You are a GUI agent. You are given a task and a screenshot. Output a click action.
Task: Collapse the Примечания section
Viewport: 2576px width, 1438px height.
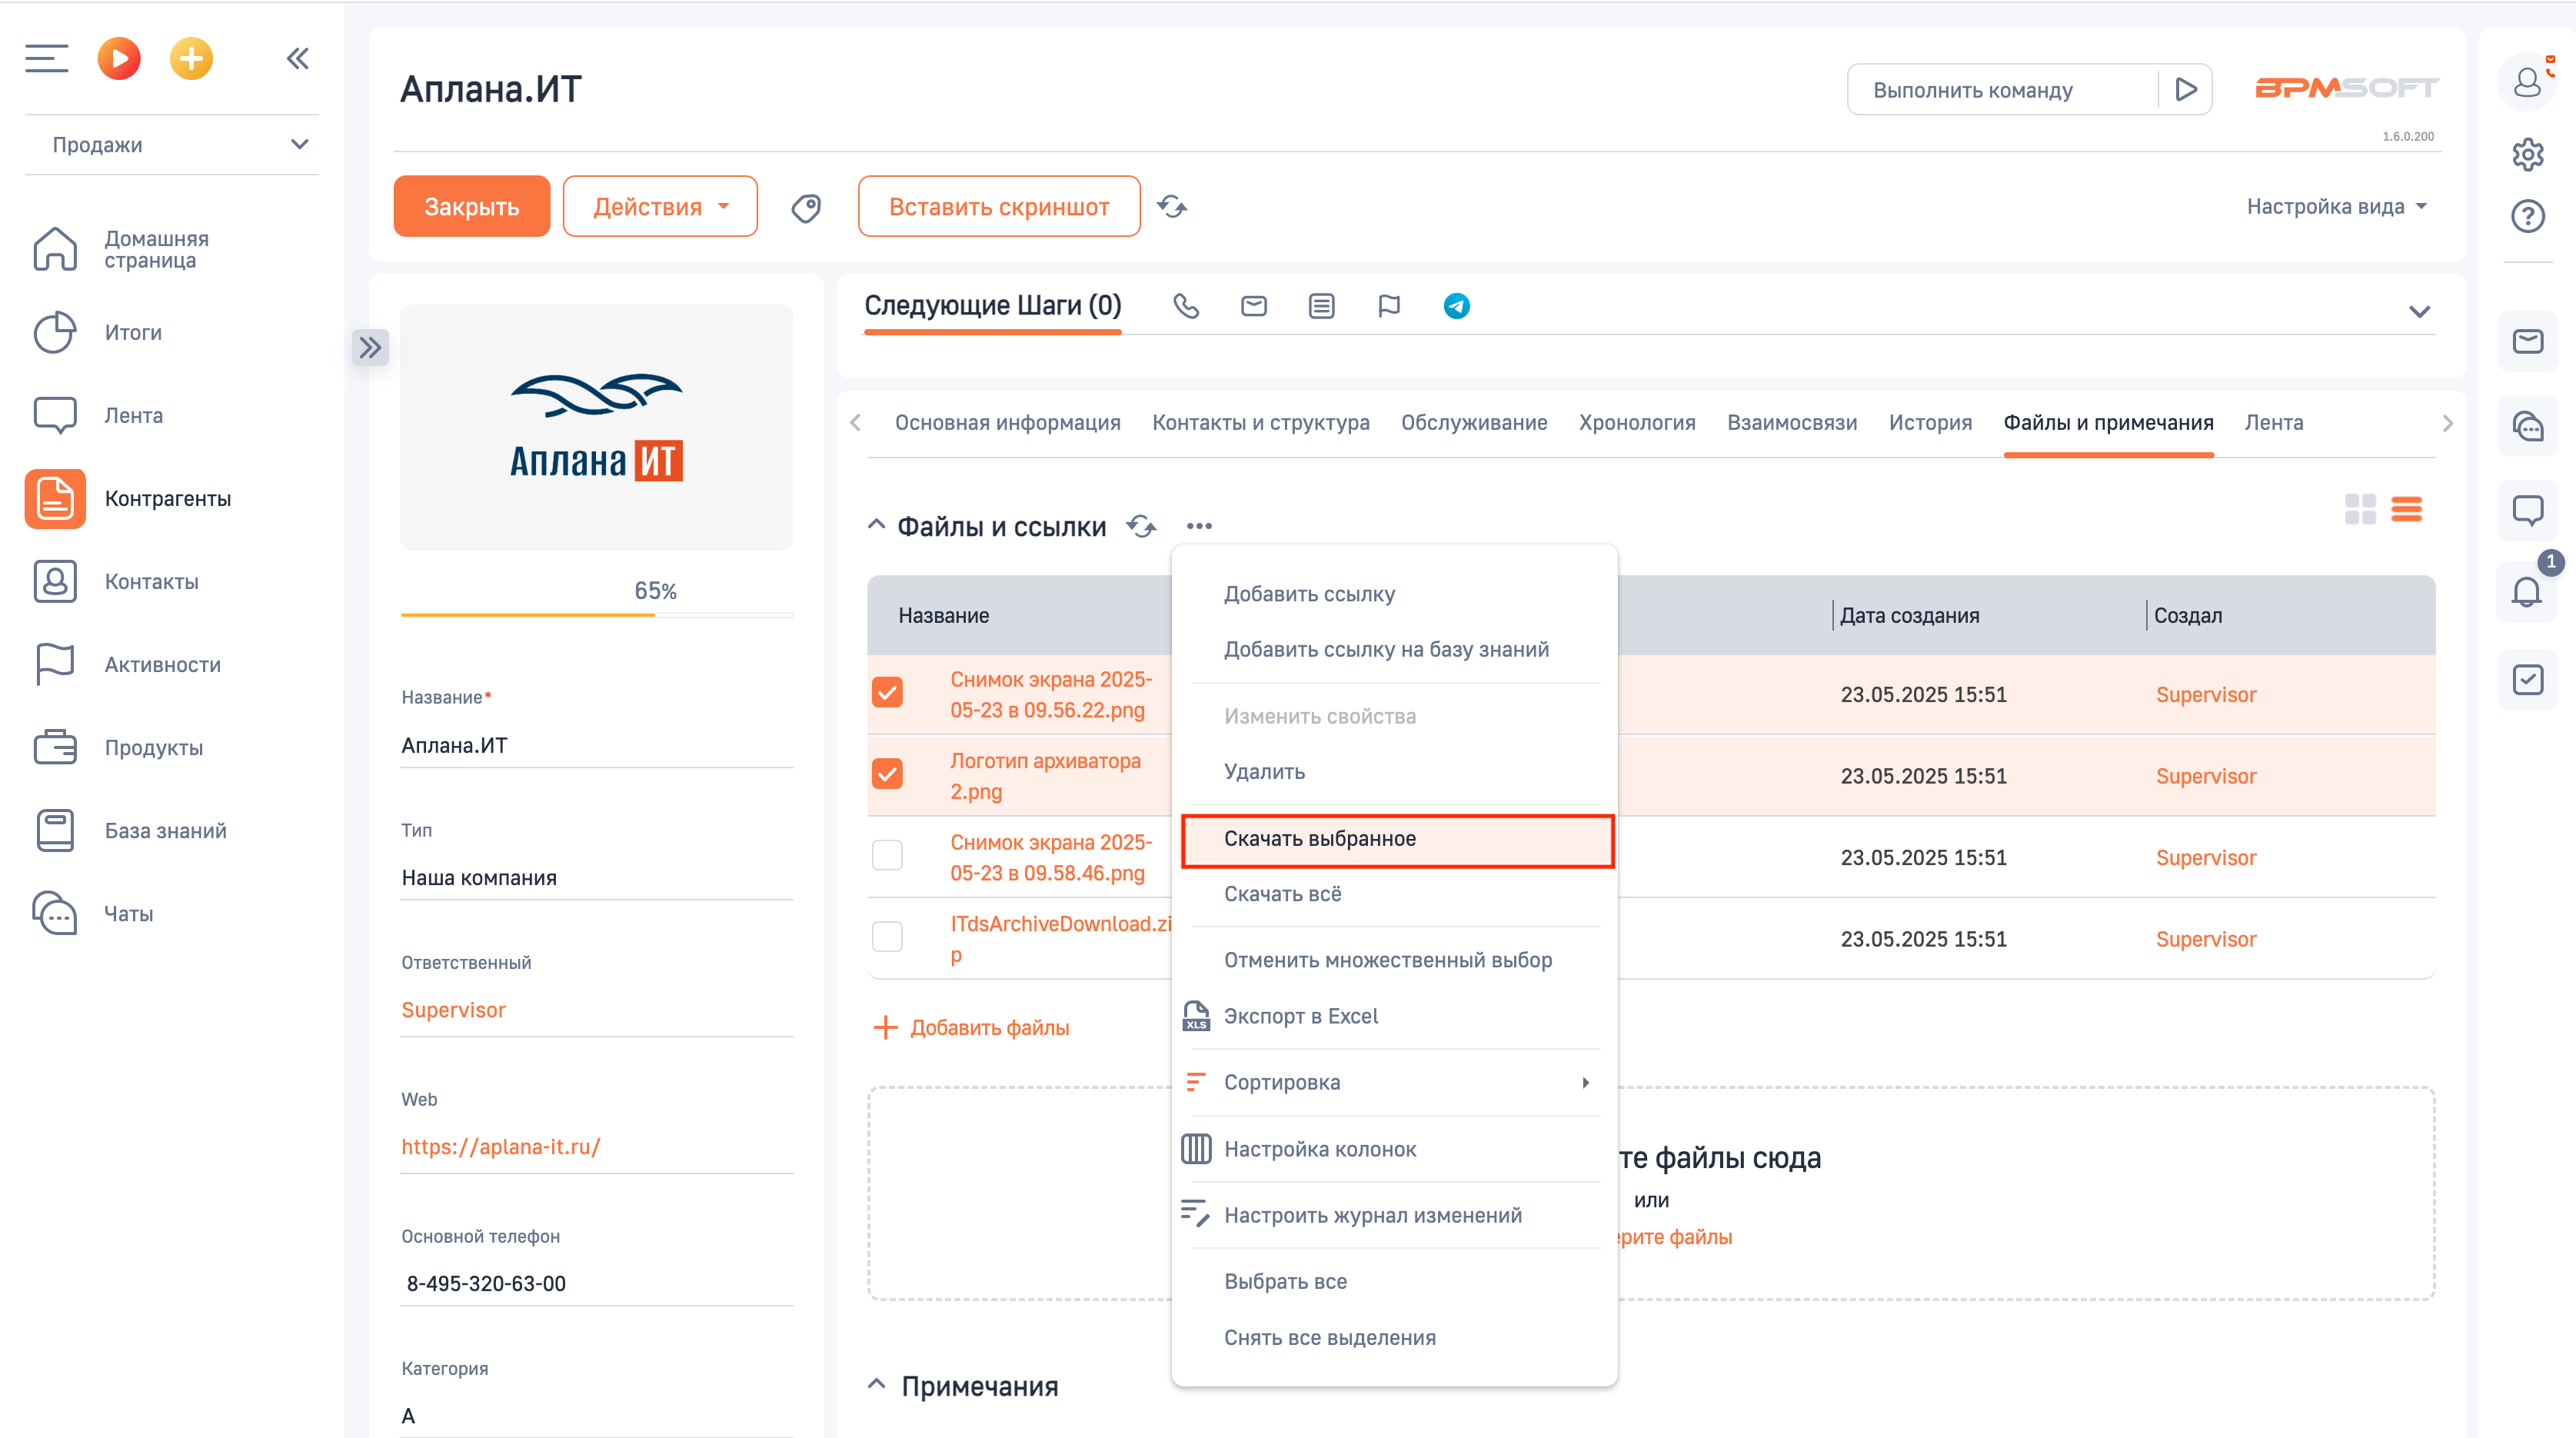pyautogui.click(x=876, y=1385)
